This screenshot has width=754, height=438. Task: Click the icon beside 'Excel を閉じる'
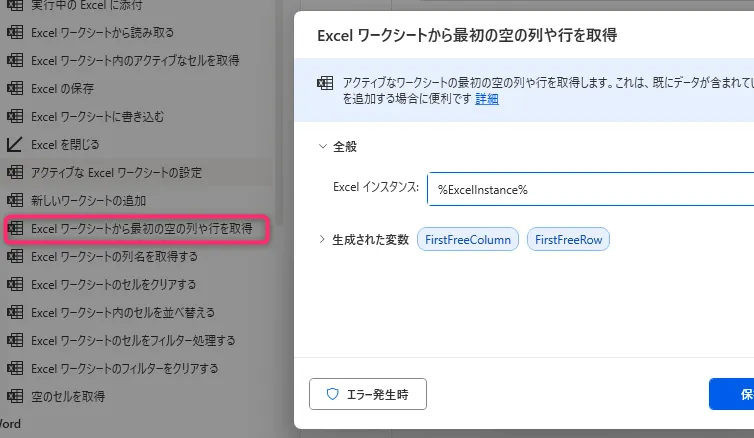click(x=15, y=144)
